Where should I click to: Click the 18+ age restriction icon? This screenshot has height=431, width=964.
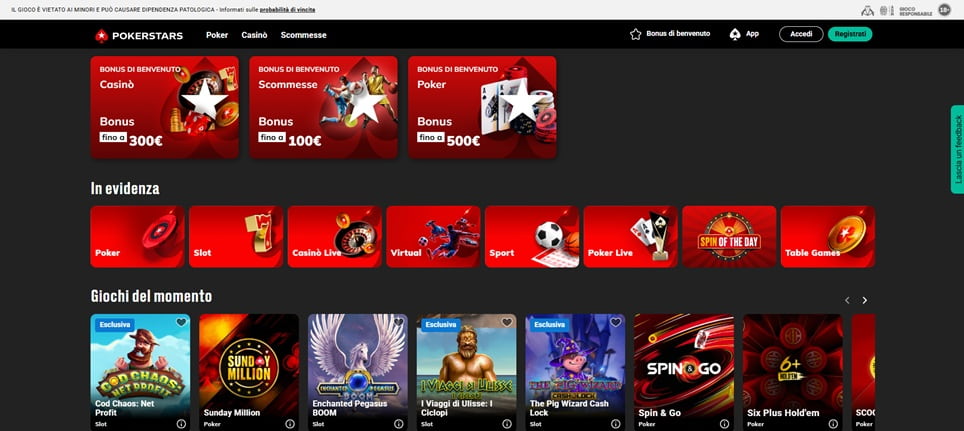943,10
